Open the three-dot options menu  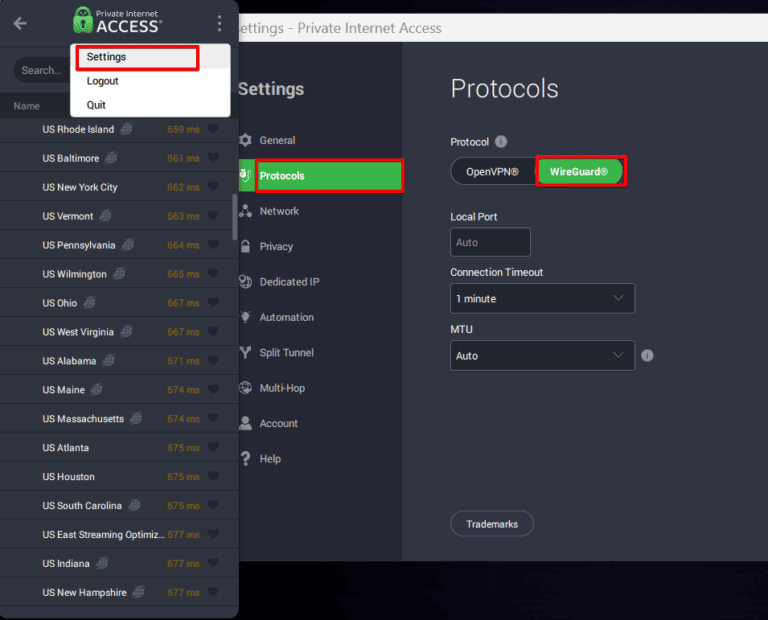point(219,23)
